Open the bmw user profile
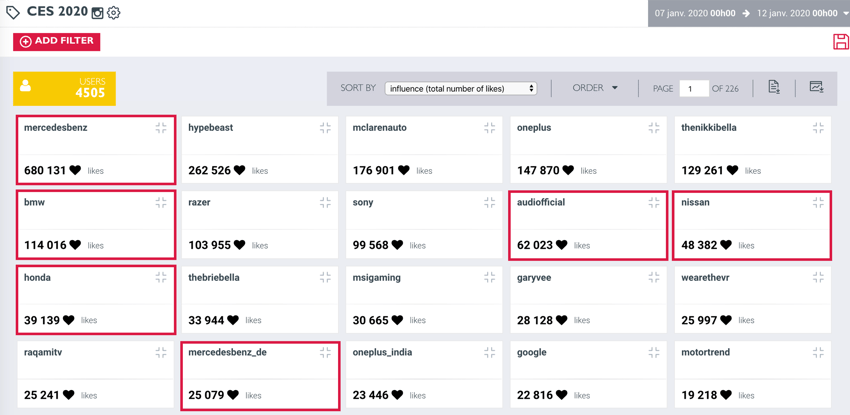This screenshot has height=415, width=850. point(35,202)
